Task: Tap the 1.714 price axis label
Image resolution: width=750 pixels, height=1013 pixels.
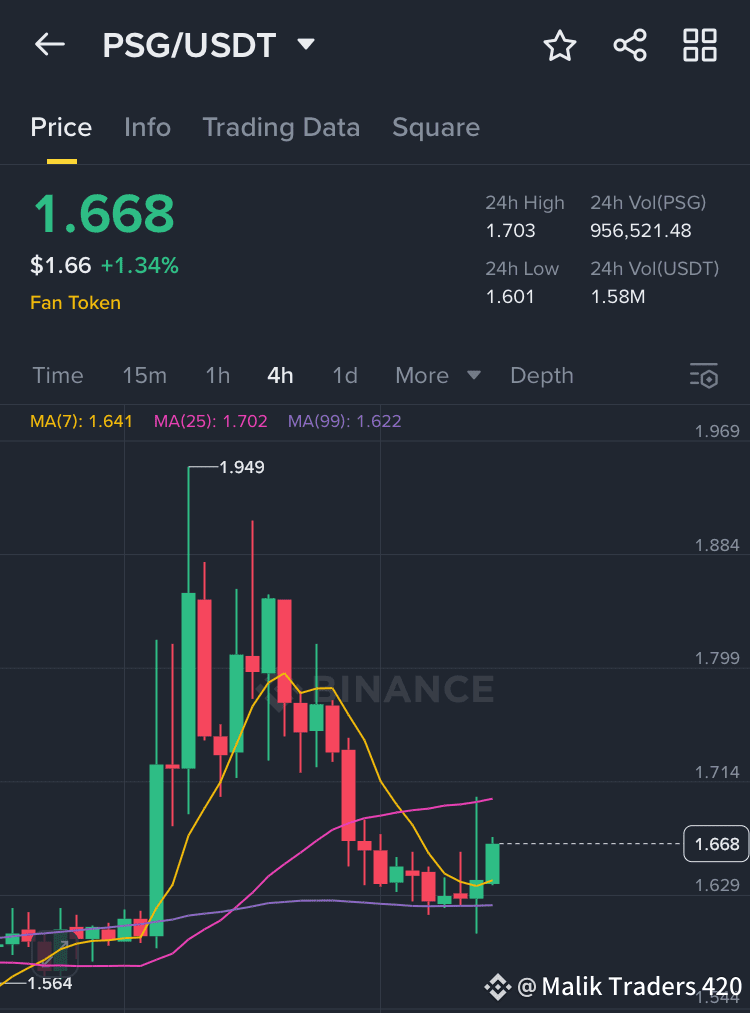Action: [x=717, y=772]
